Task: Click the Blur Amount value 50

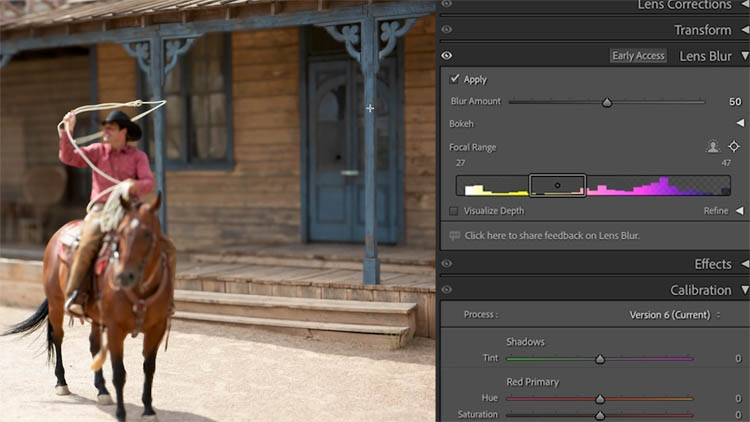Action: tap(735, 101)
